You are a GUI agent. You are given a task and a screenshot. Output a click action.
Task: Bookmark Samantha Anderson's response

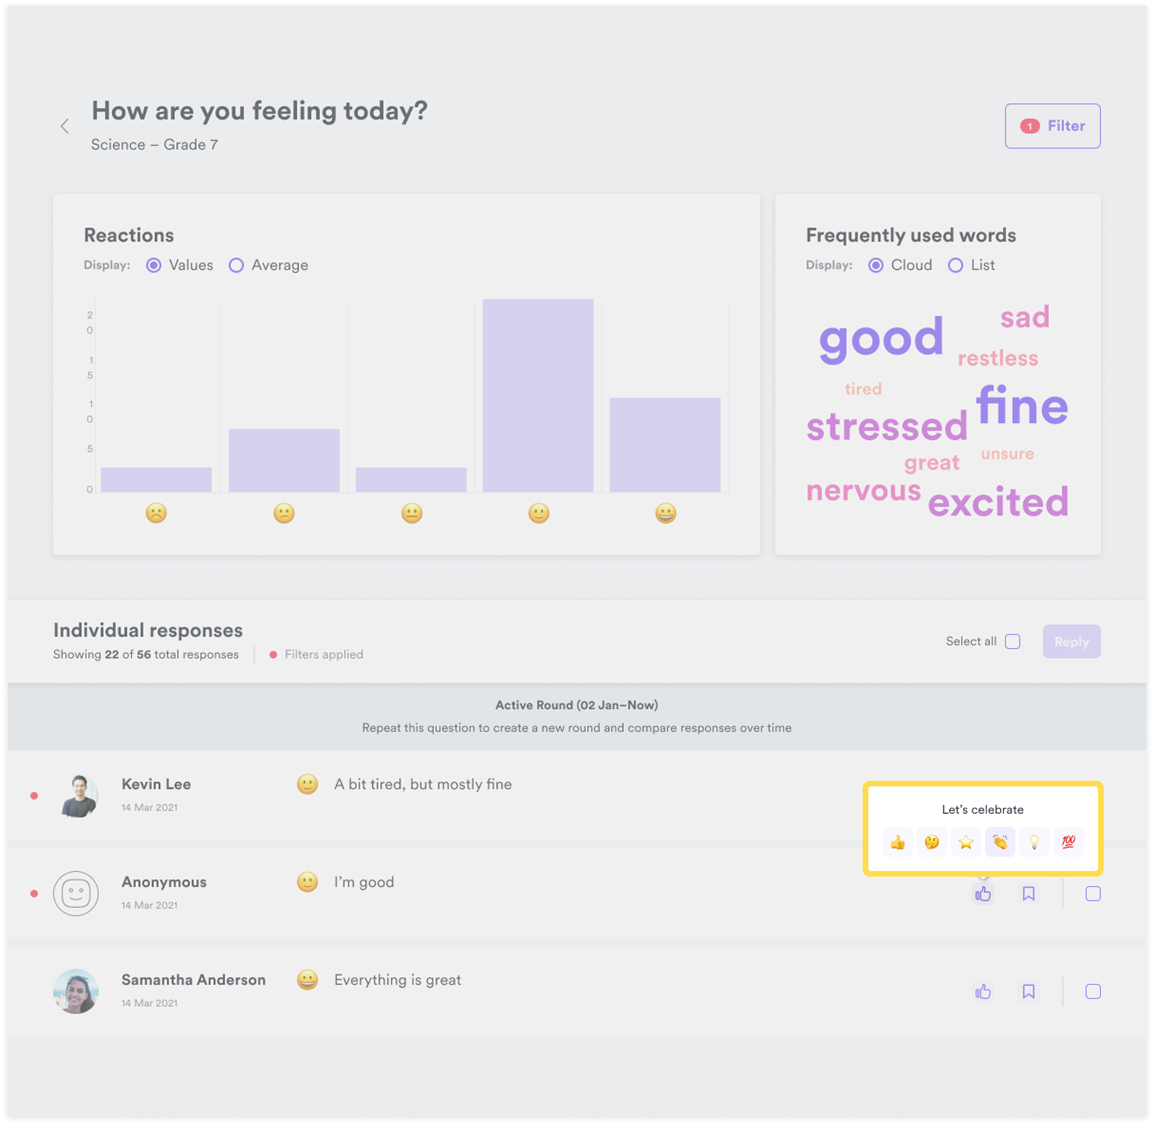pos(1028,992)
